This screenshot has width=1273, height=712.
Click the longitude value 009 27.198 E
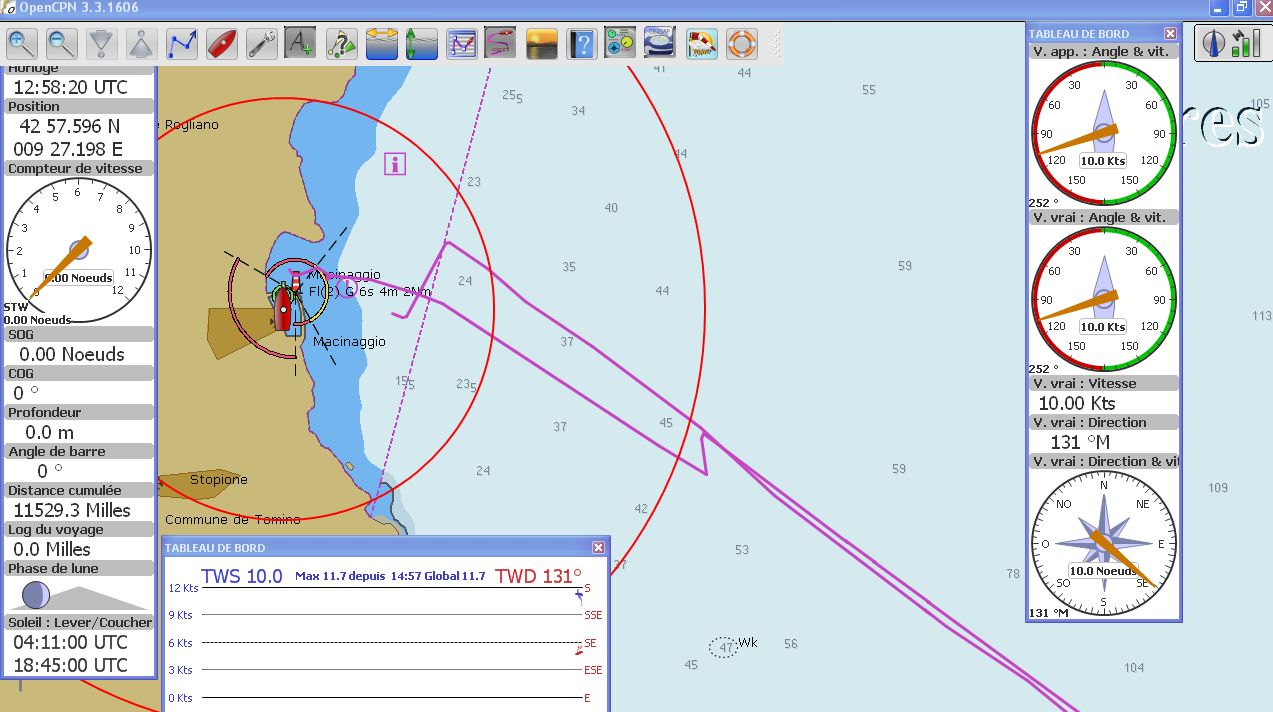point(68,149)
